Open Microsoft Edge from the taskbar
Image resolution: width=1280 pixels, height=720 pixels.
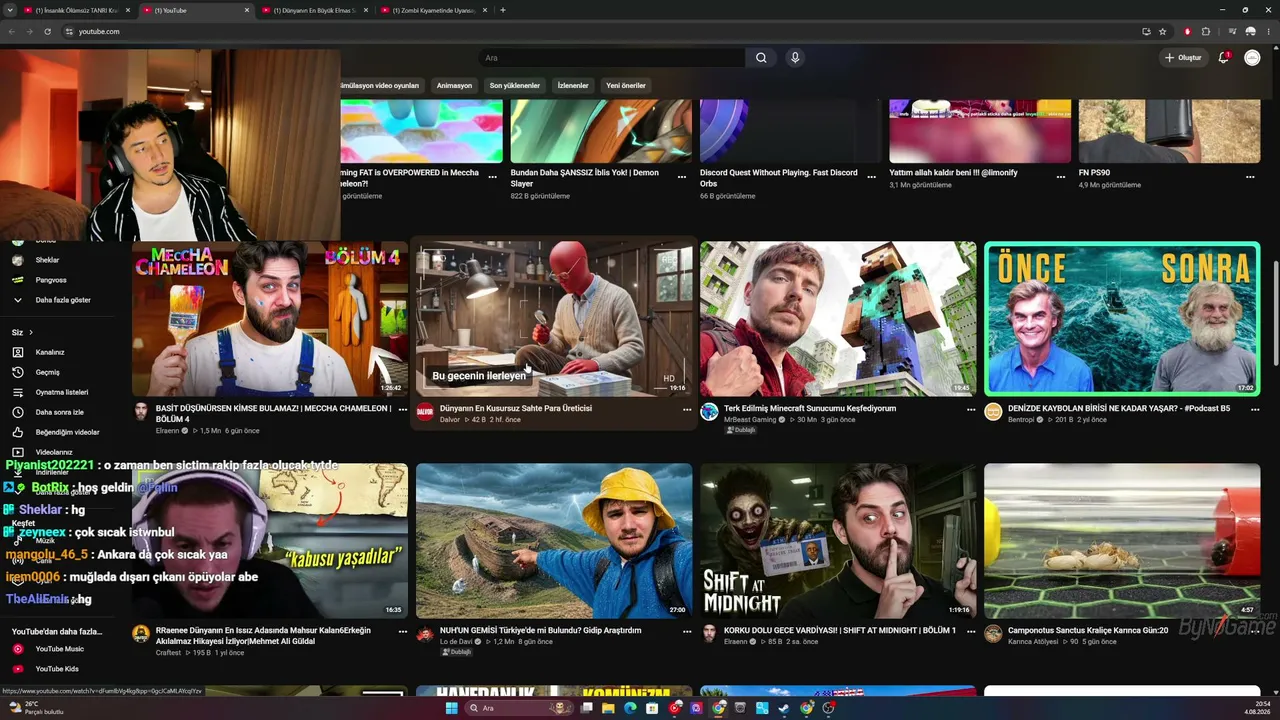[630, 708]
